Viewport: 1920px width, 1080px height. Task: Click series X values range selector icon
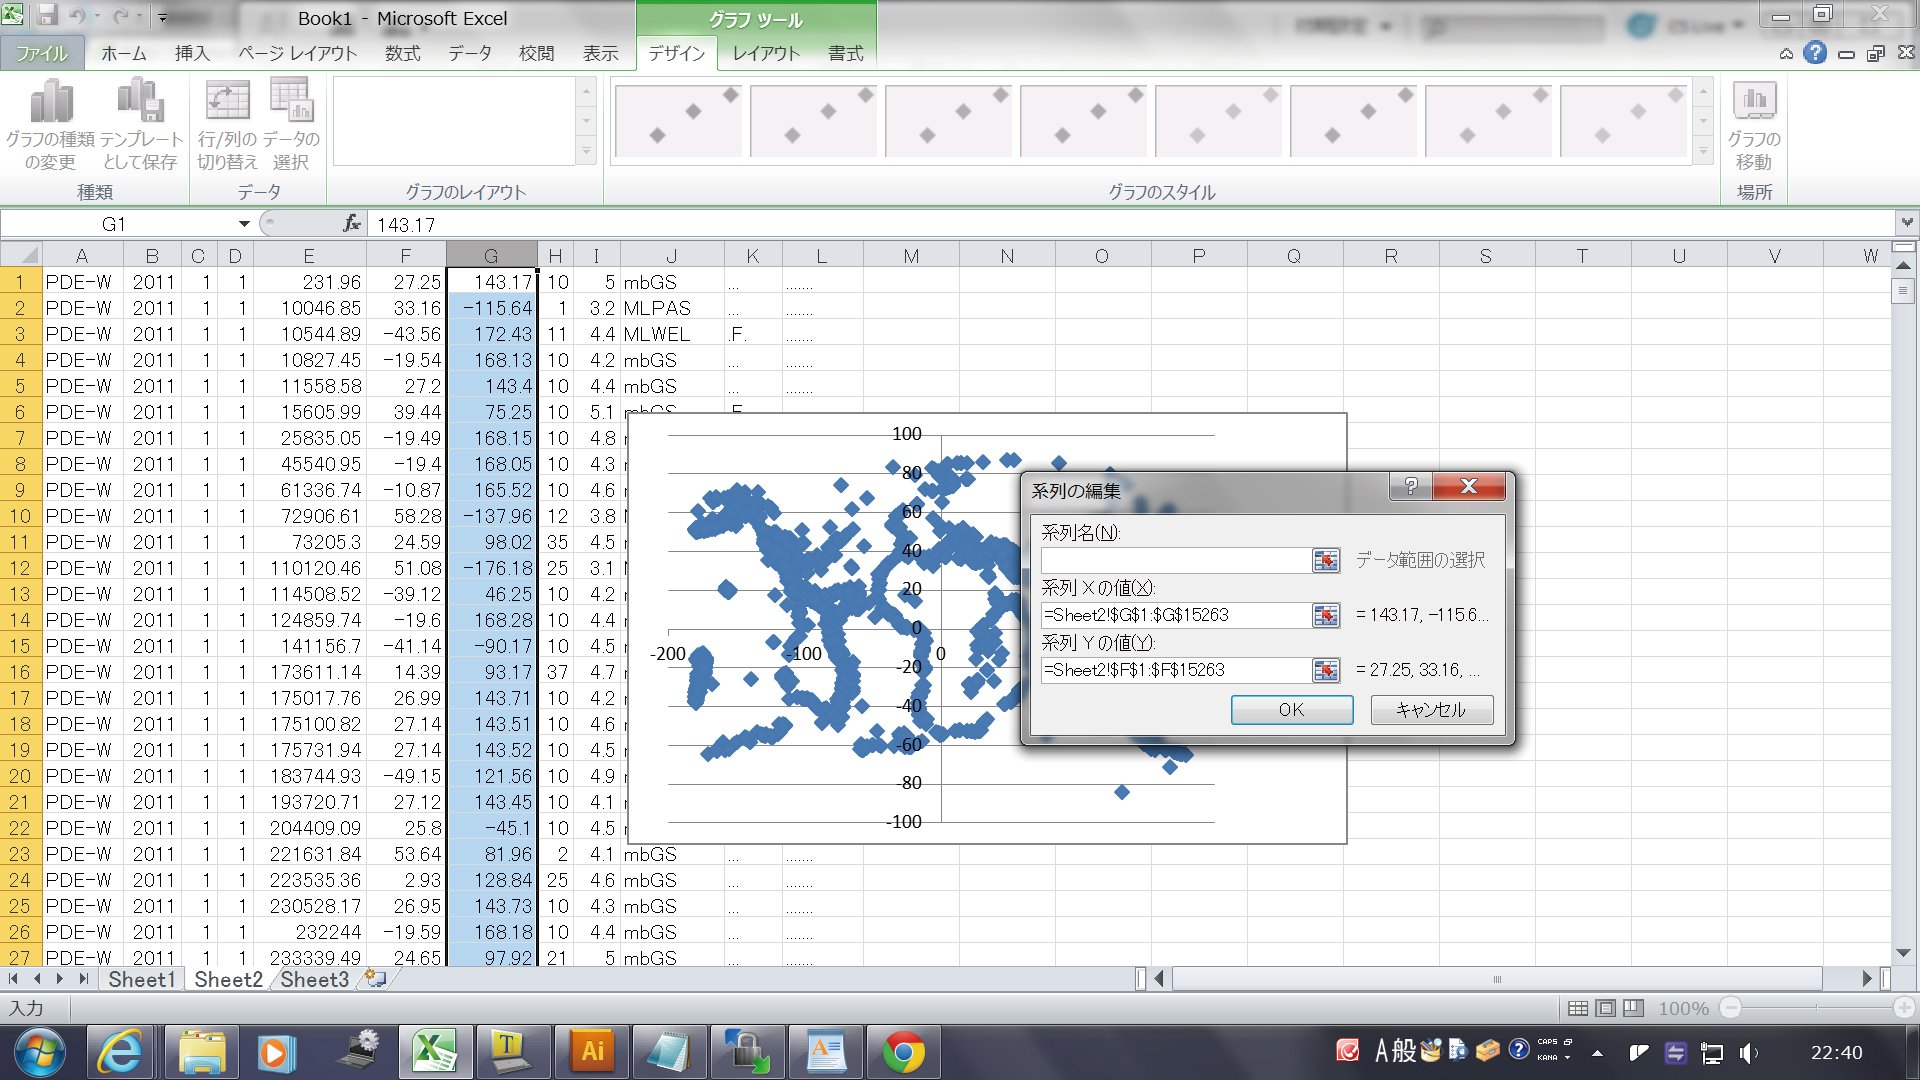[x=1326, y=616]
